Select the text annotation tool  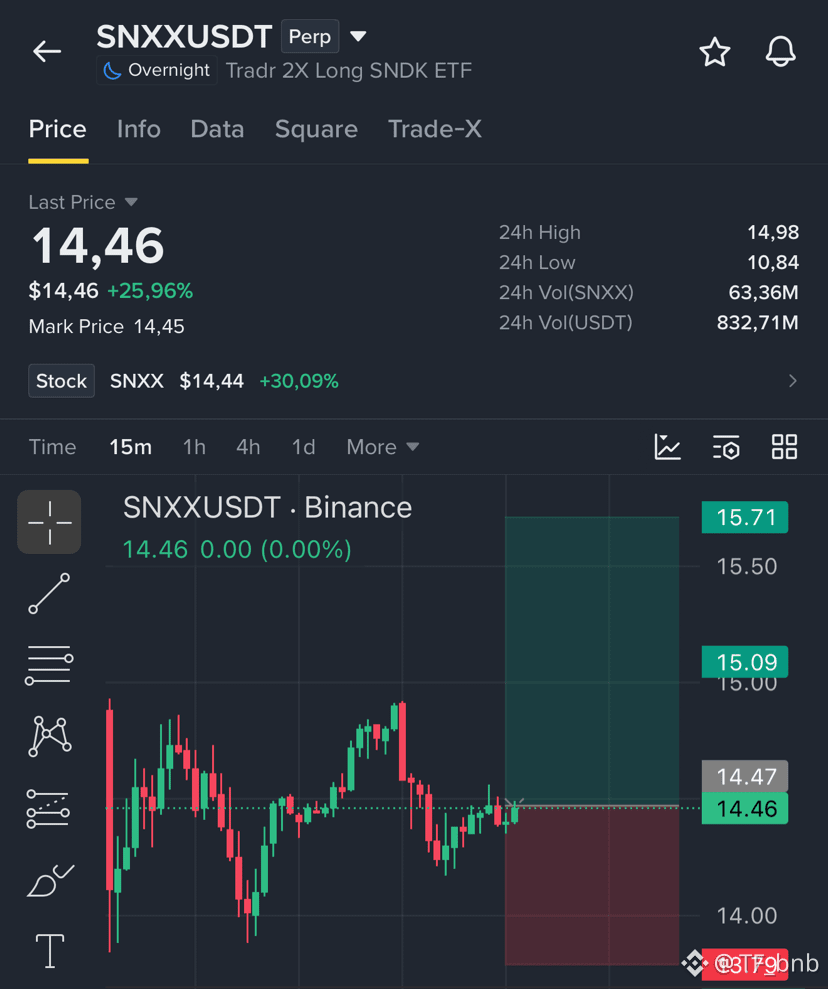(x=49, y=951)
